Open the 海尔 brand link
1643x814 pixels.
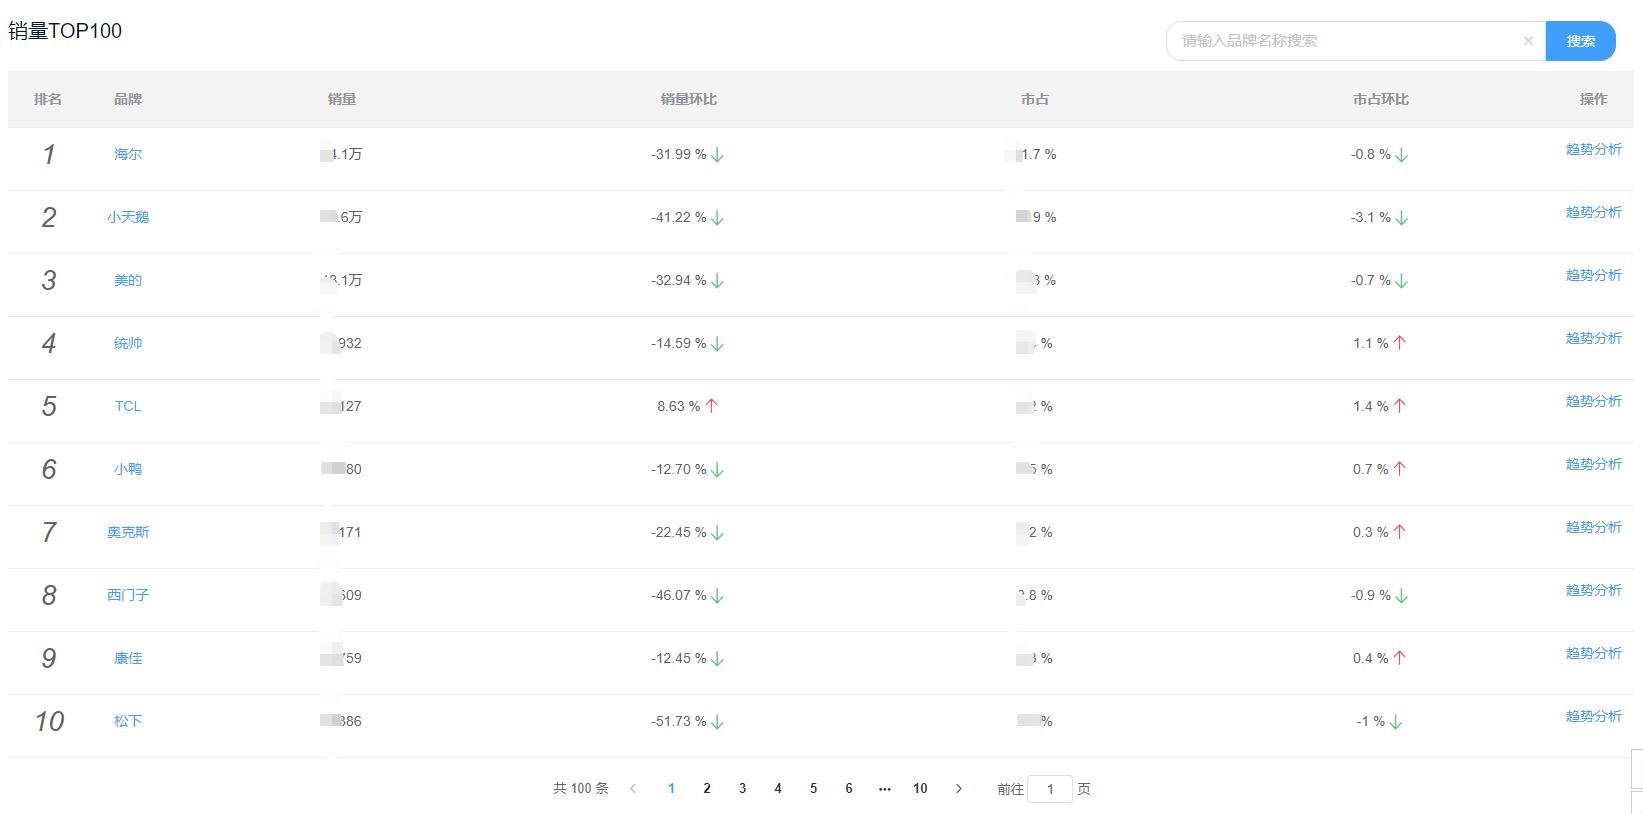(128, 154)
